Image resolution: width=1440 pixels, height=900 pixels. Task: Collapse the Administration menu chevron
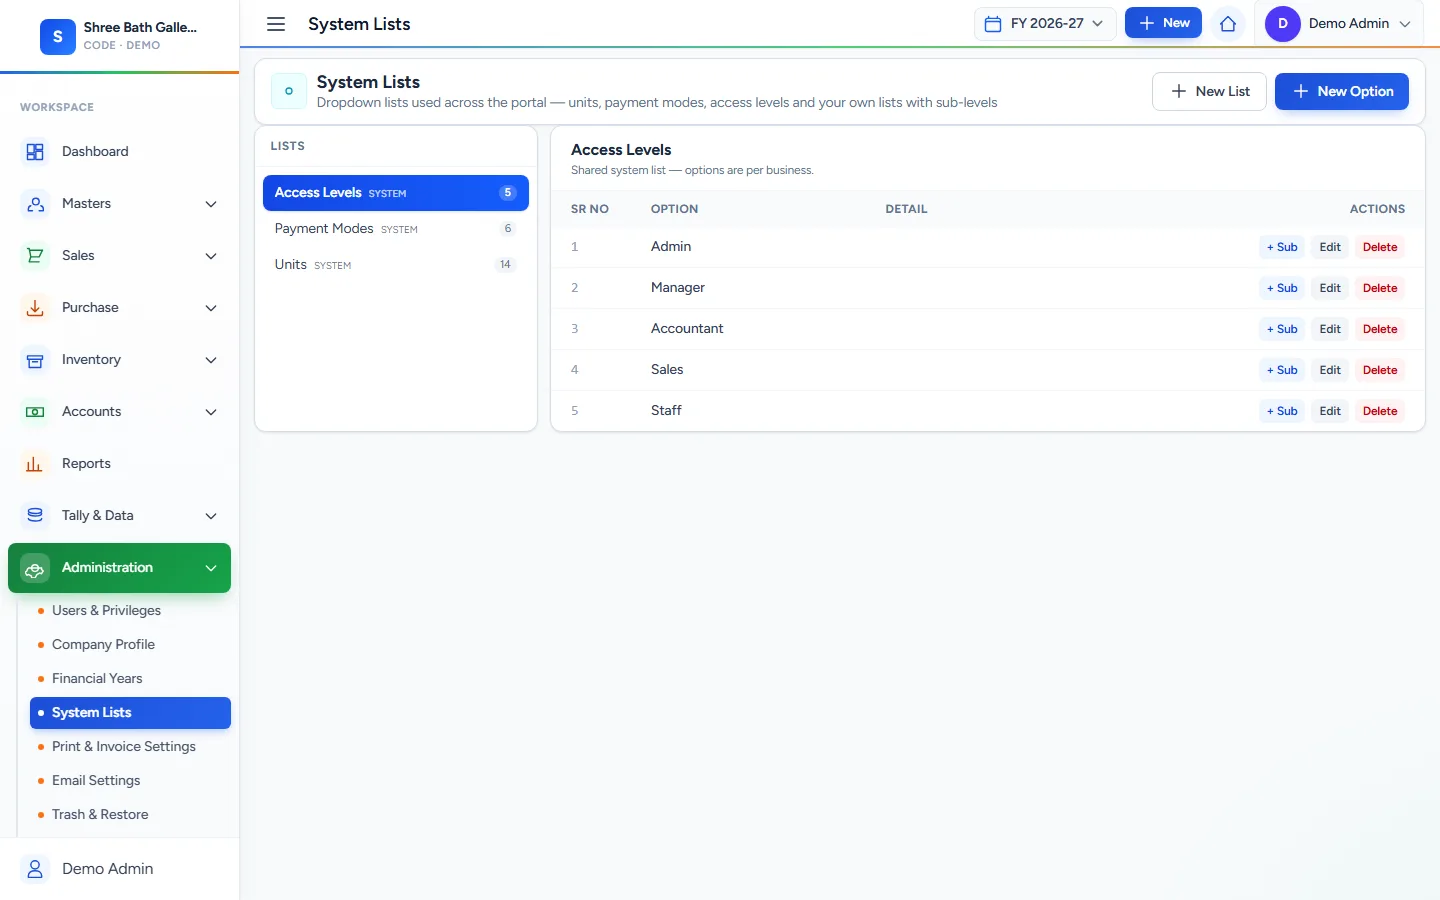[x=211, y=568]
